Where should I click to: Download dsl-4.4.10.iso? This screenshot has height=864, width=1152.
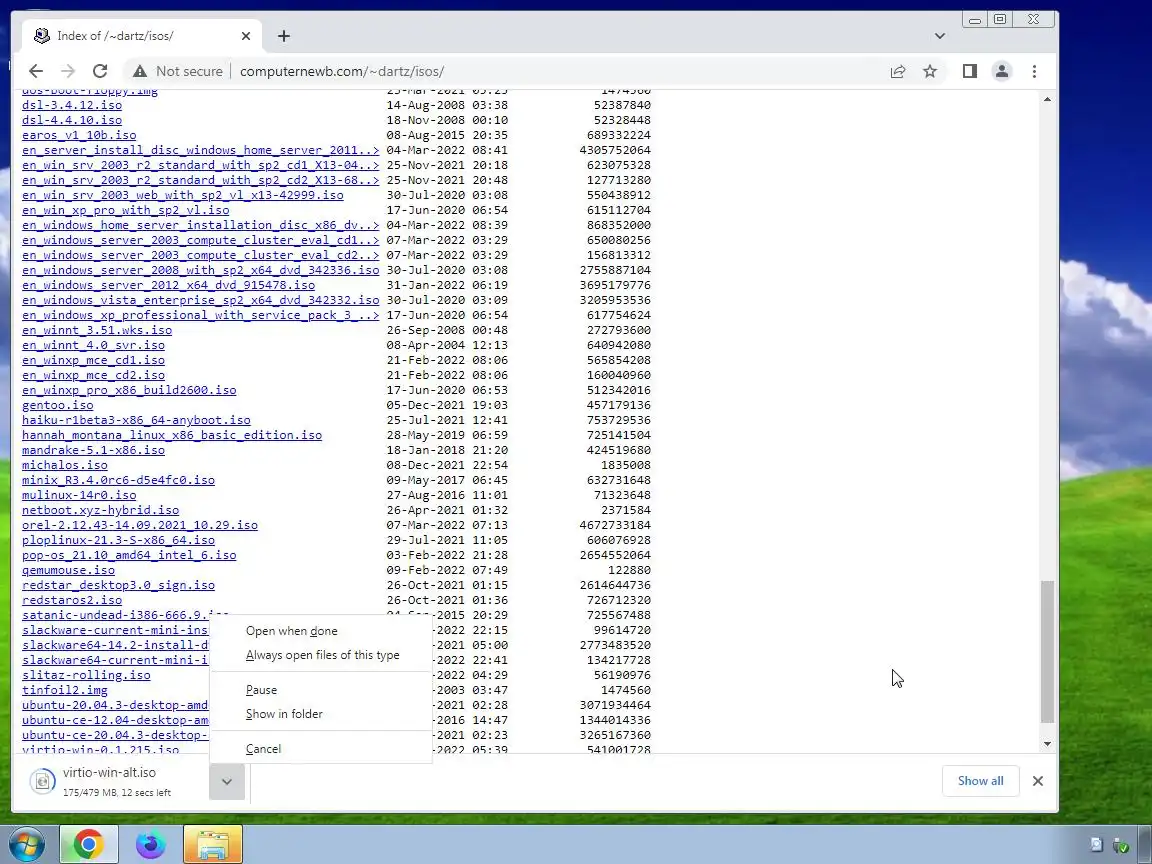coord(72,120)
